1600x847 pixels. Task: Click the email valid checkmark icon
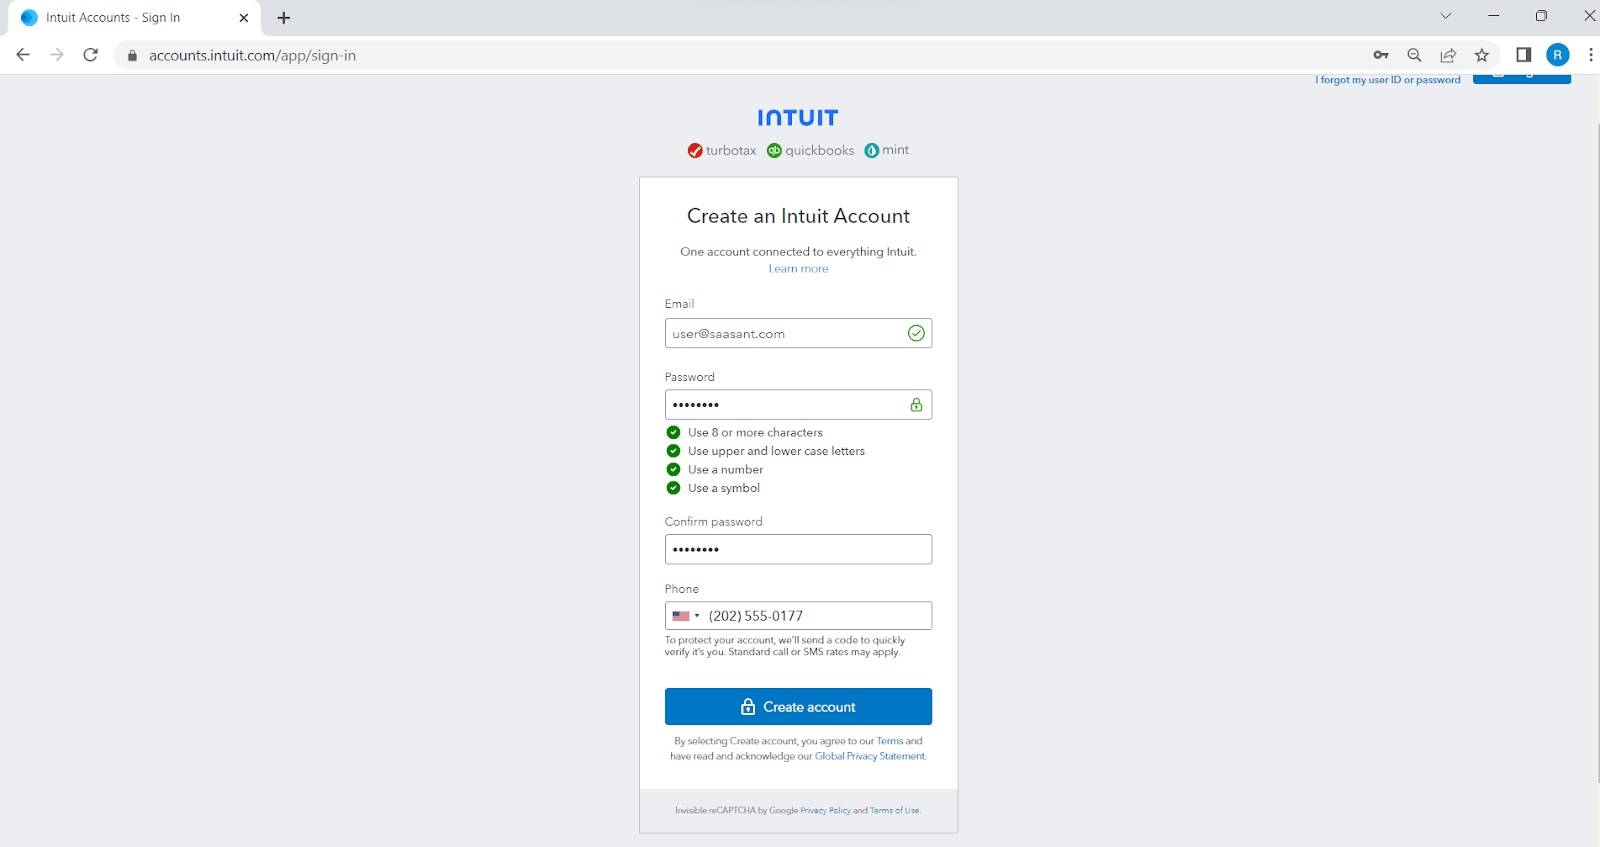click(916, 333)
